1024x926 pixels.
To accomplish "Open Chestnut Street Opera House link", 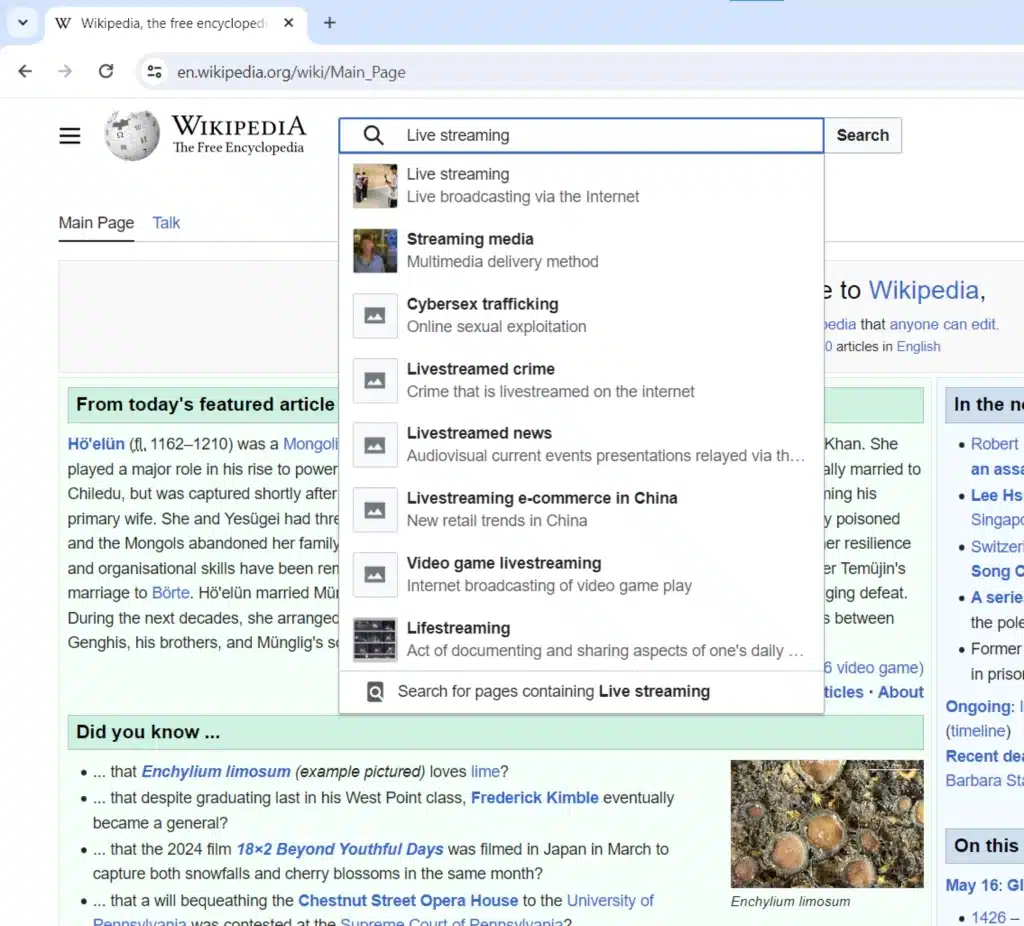I will (408, 901).
